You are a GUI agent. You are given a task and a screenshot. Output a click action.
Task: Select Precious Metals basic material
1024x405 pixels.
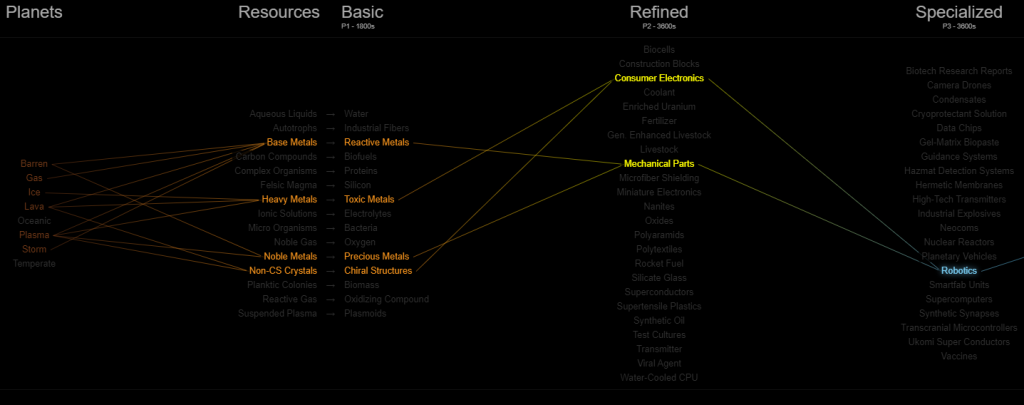[x=377, y=256]
